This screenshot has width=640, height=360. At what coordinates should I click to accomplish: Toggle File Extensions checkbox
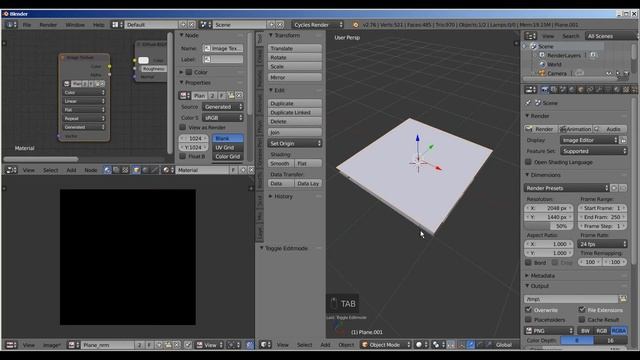click(582, 310)
